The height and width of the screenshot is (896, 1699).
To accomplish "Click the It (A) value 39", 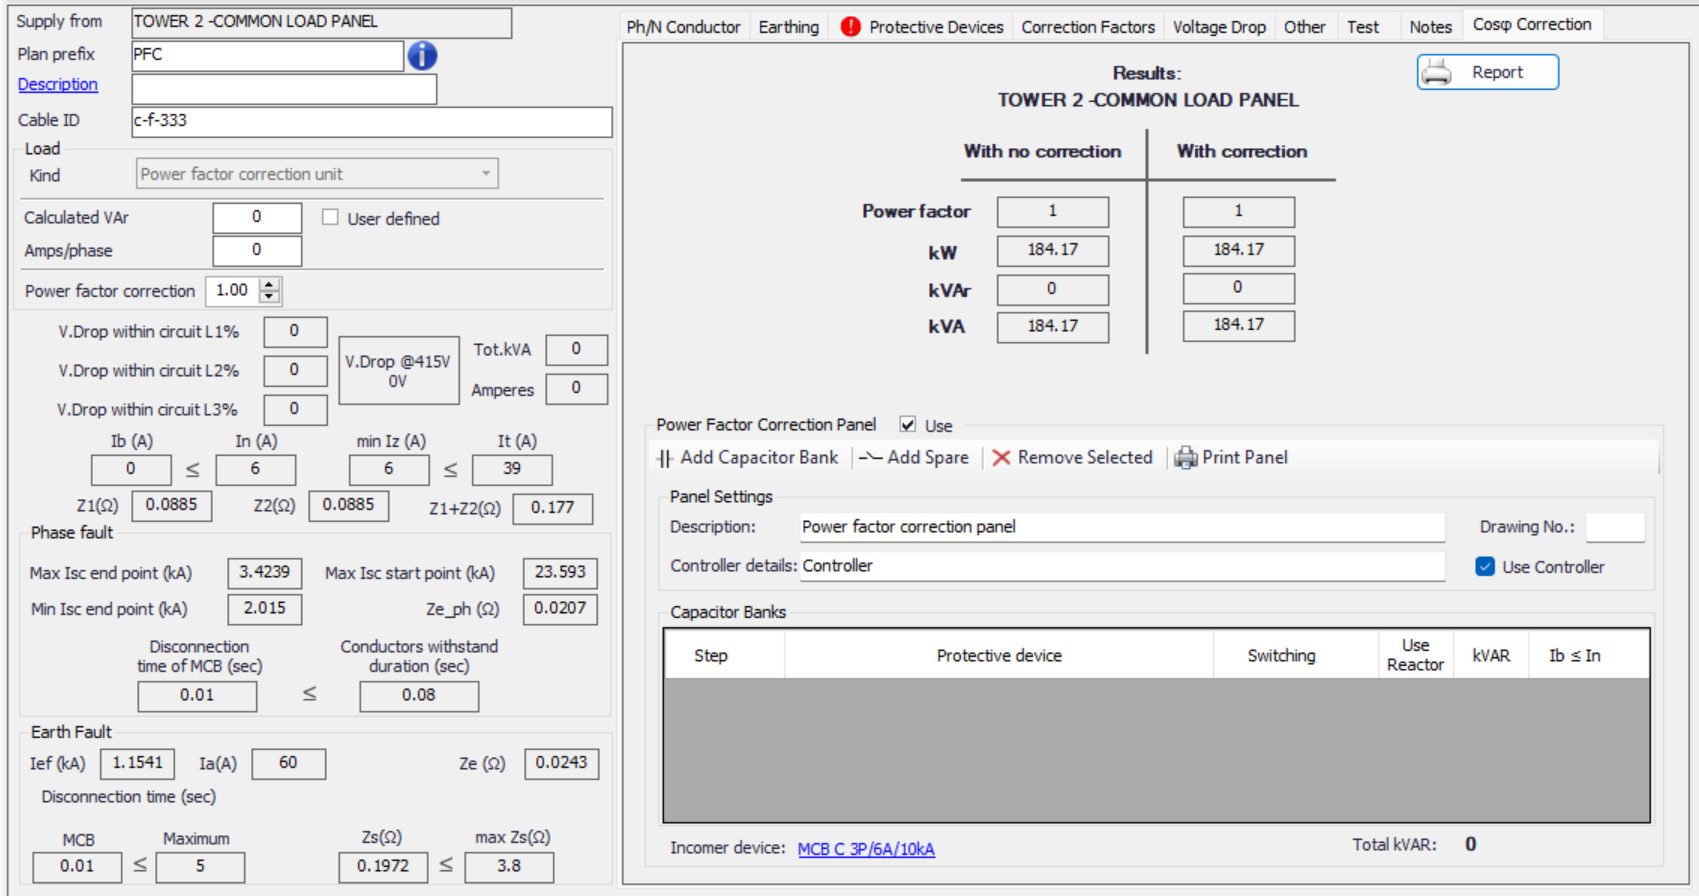I will (512, 469).
